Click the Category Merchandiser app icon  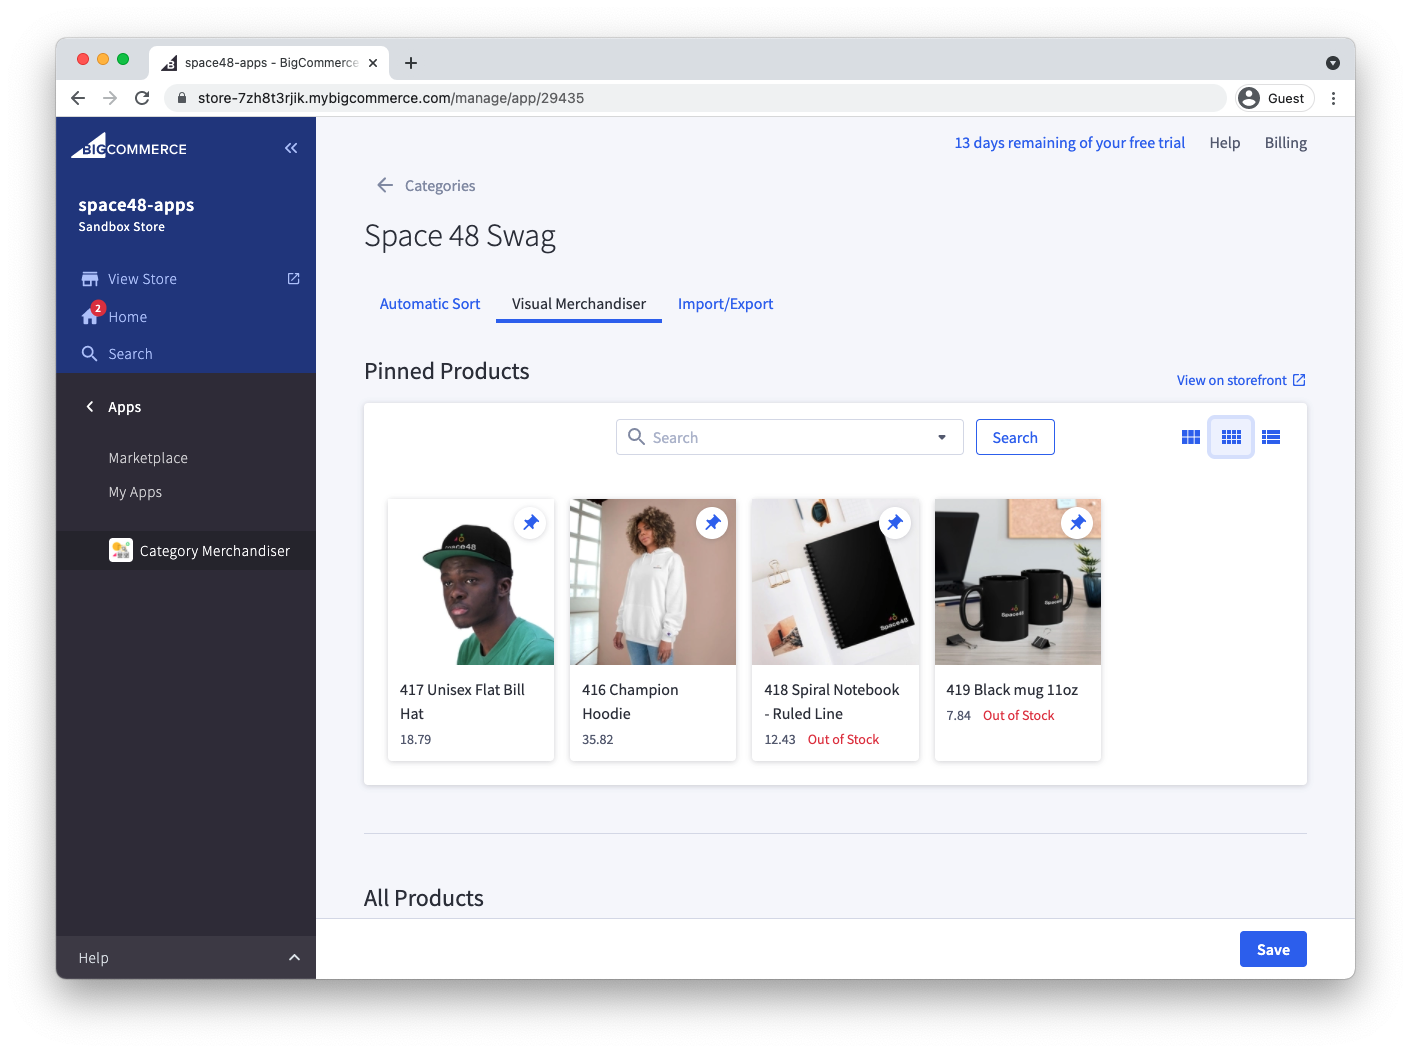pos(121,550)
